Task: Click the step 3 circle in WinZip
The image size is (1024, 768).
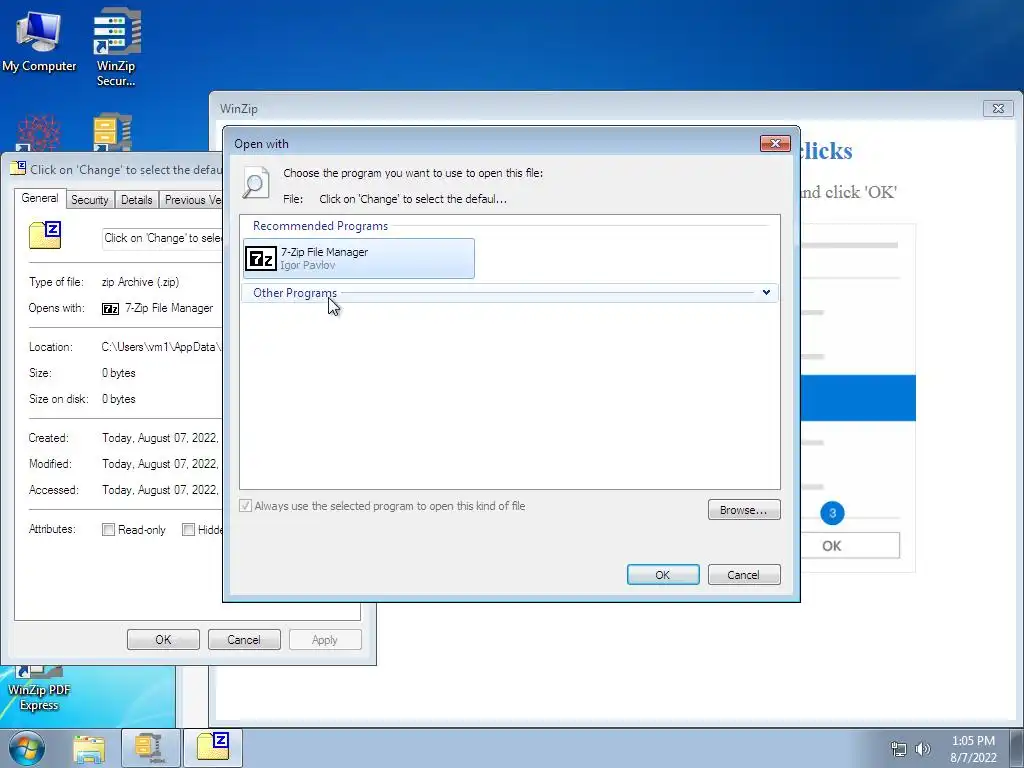Action: pyautogui.click(x=832, y=513)
